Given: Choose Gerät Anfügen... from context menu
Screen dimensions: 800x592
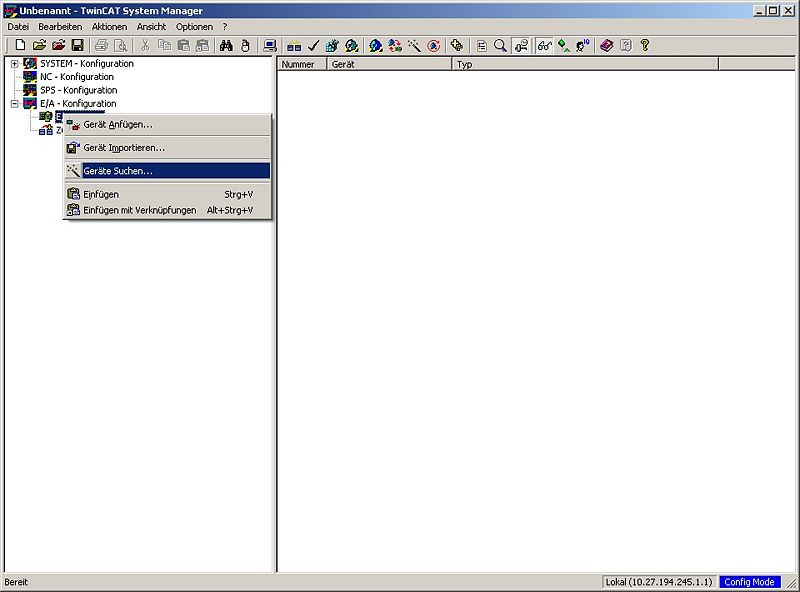Looking at the screenshot, I should [x=167, y=125].
